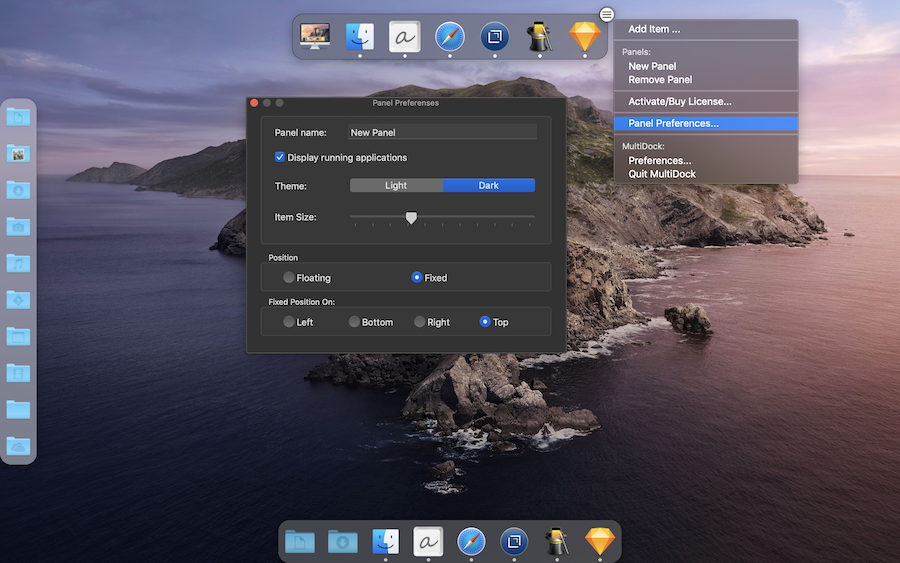The image size is (900, 563).
Task: Set fixed position to Left
Action: coord(289,322)
